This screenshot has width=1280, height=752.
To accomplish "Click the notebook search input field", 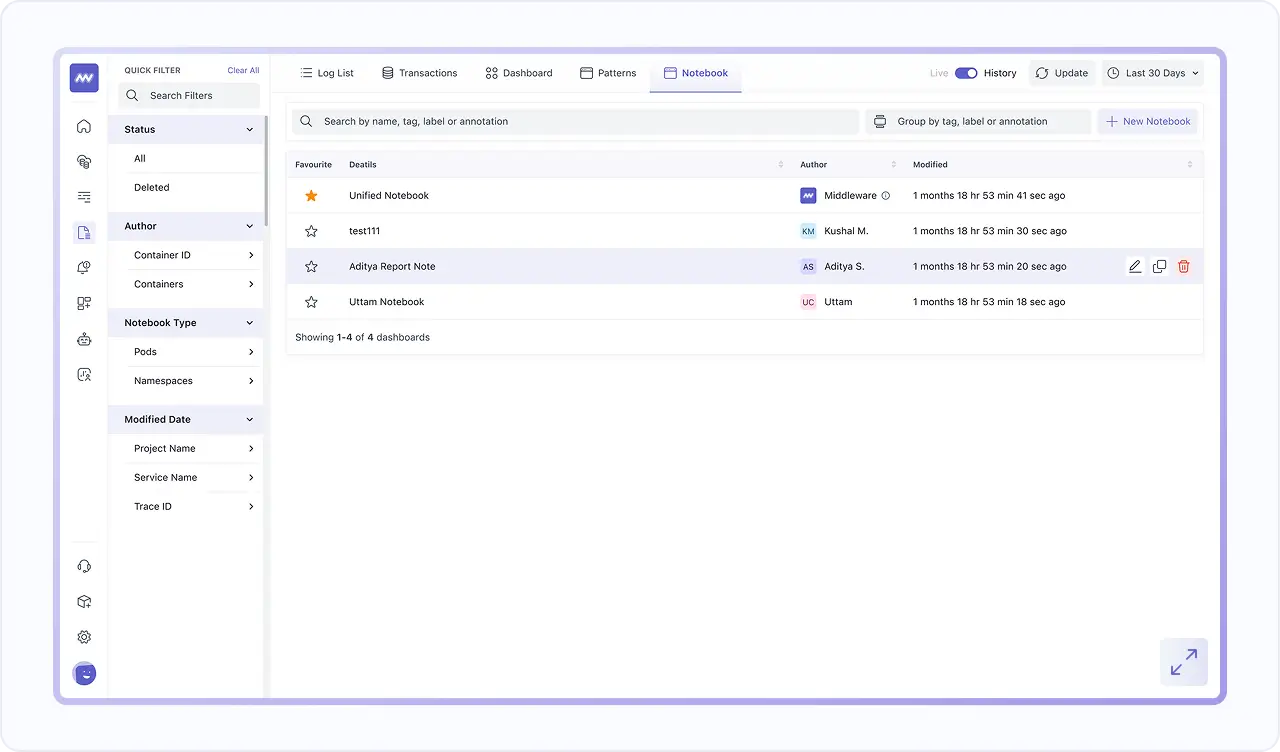I will tap(575, 121).
